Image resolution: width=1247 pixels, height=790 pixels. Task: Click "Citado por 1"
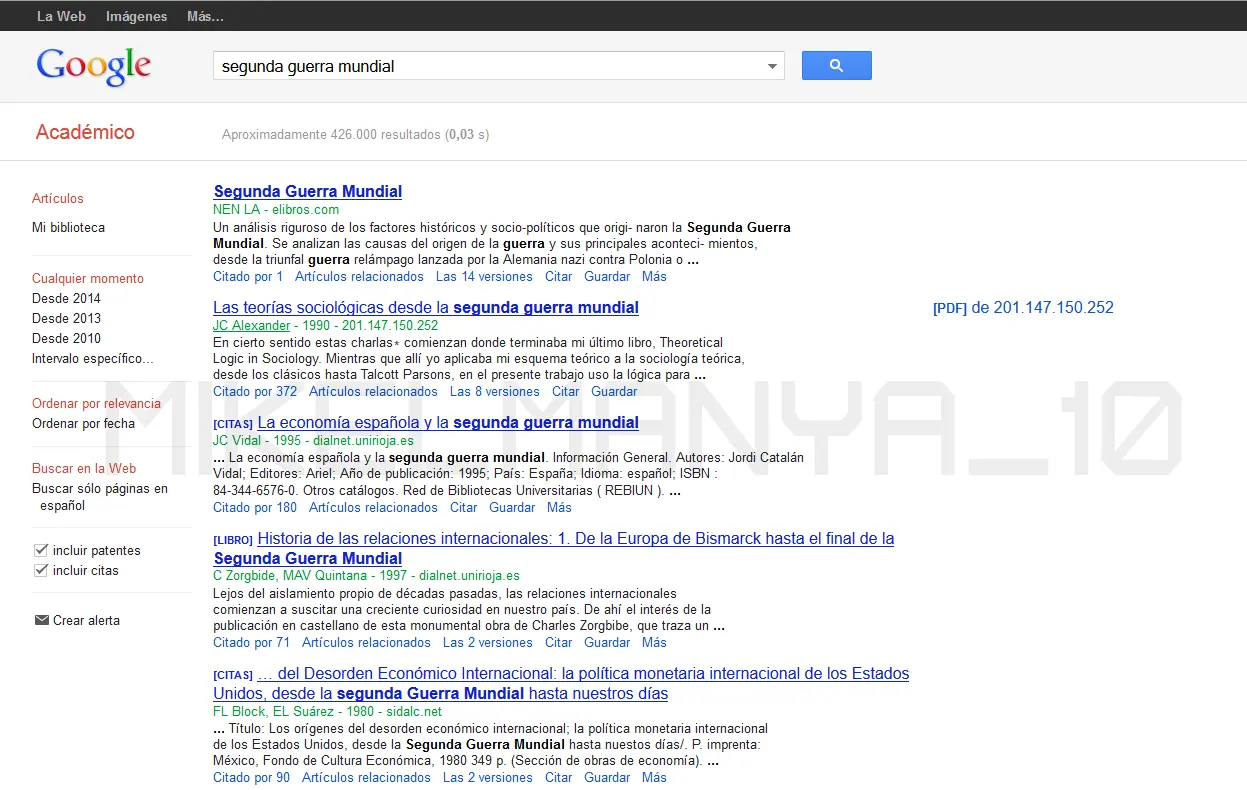(x=248, y=276)
